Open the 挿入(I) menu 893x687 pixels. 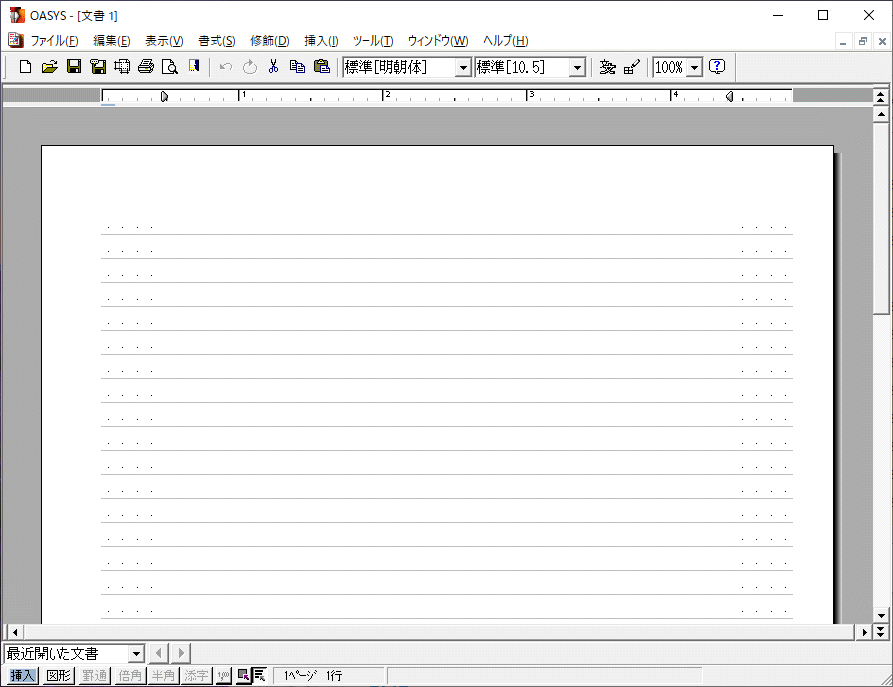321,40
